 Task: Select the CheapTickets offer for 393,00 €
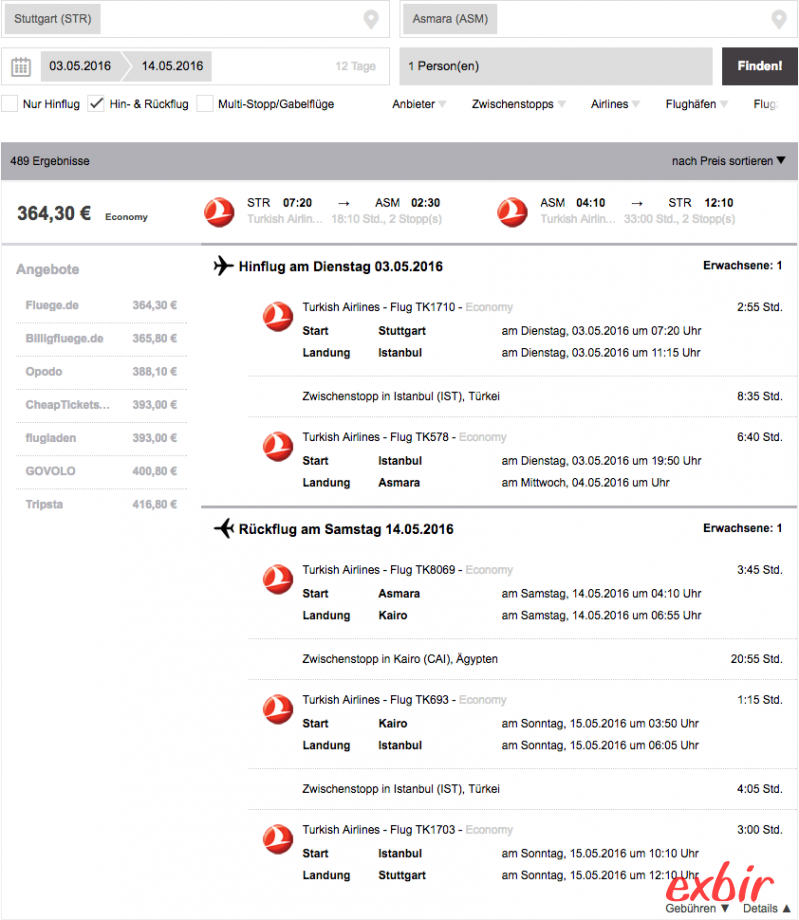tap(101, 405)
